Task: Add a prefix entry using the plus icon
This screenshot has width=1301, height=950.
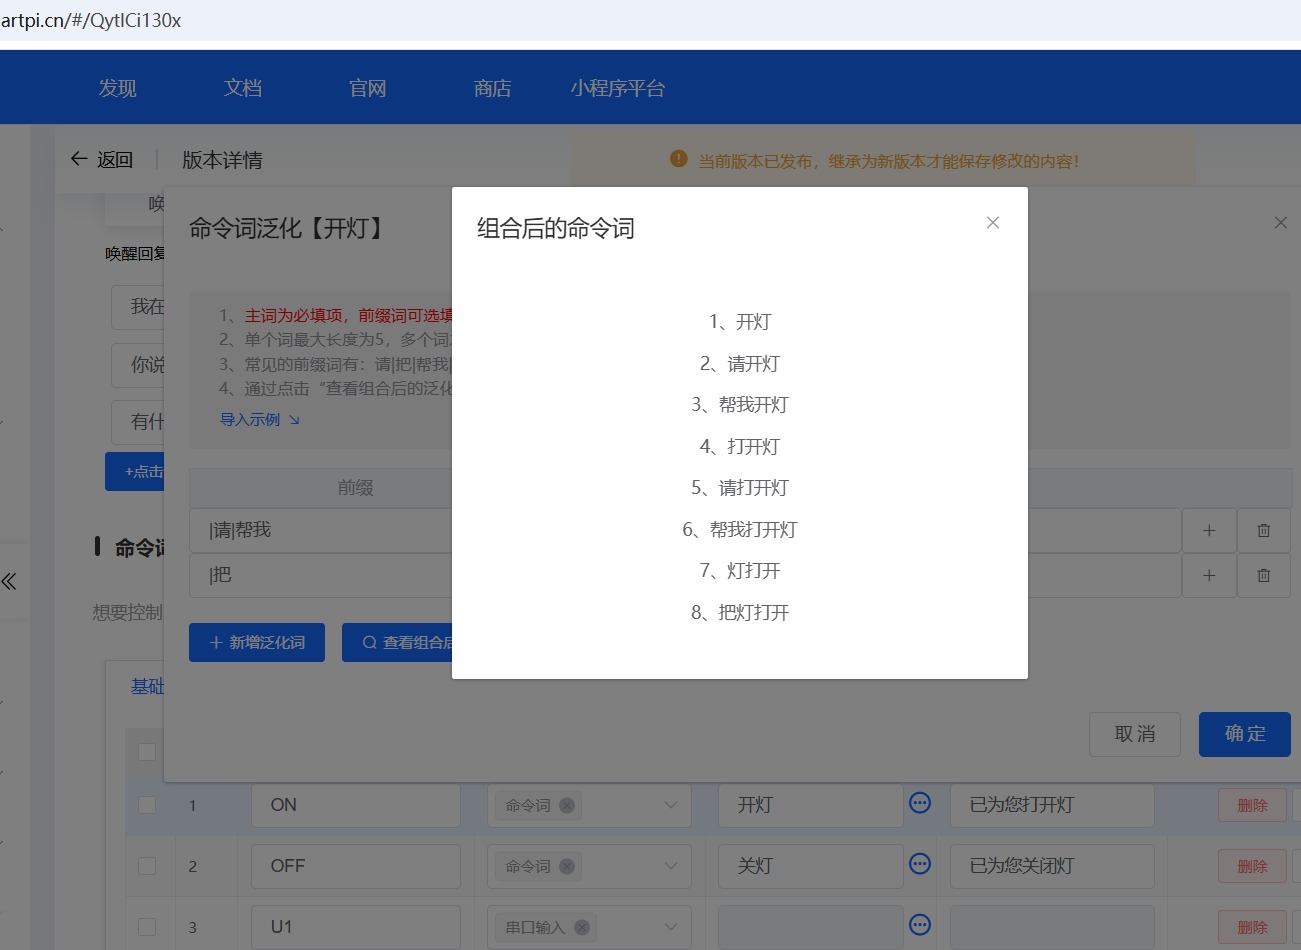Action: 1209,530
